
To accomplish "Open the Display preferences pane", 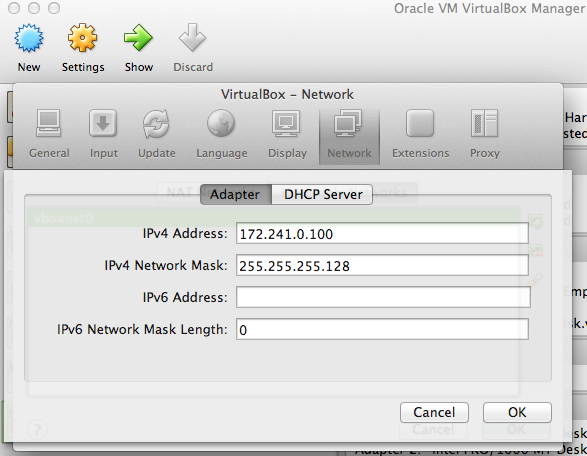I will click(287, 134).
